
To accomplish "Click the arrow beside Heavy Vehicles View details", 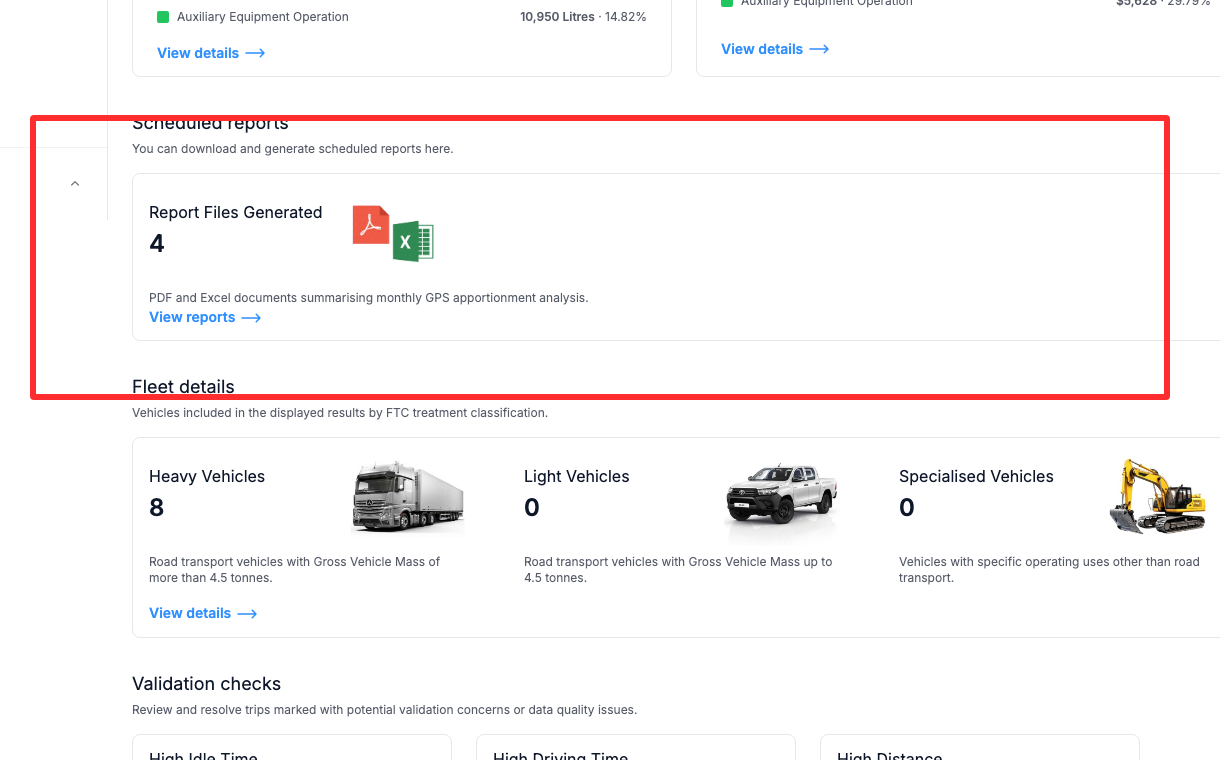I will tap(248, 613).
